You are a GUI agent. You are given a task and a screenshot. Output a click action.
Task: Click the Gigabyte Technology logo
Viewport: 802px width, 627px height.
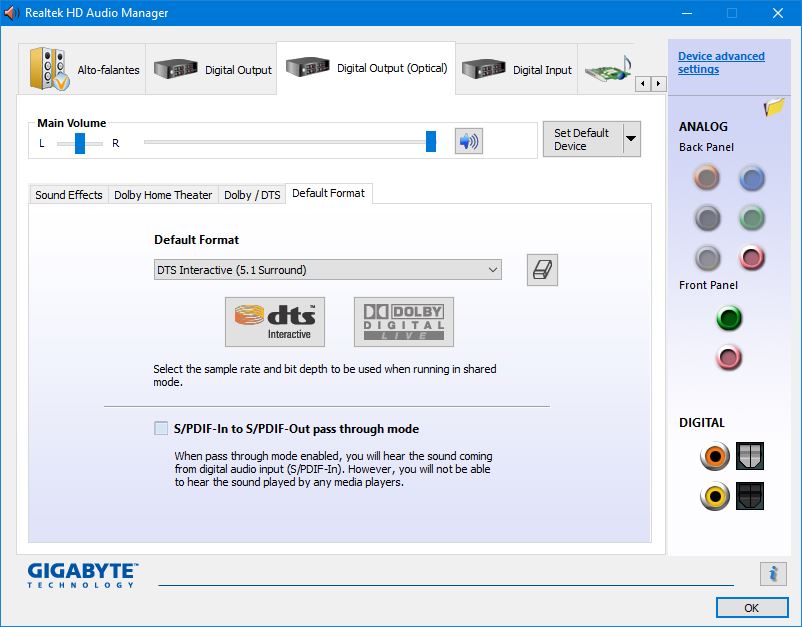(83, 575)
